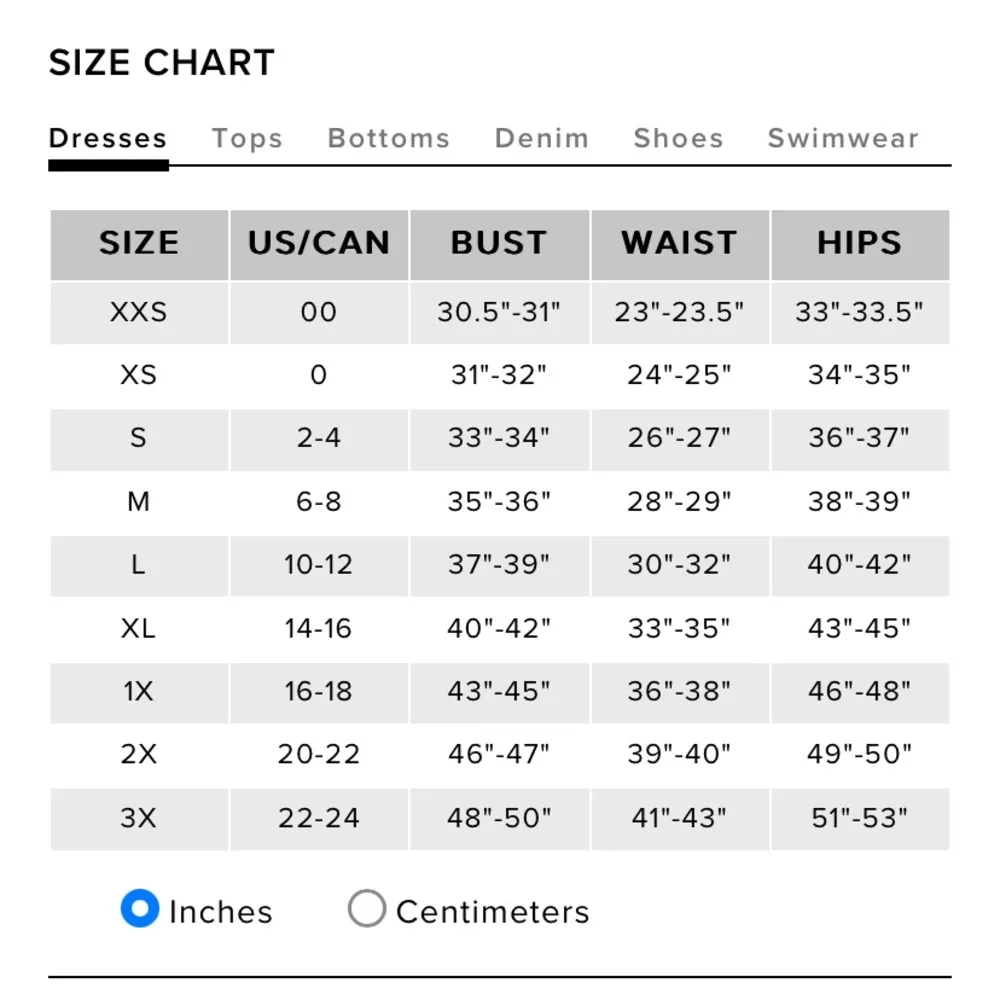Screen dimensions: 1000x1000
Task: Click the 3X size cell
Action: [x=139, y=818]
